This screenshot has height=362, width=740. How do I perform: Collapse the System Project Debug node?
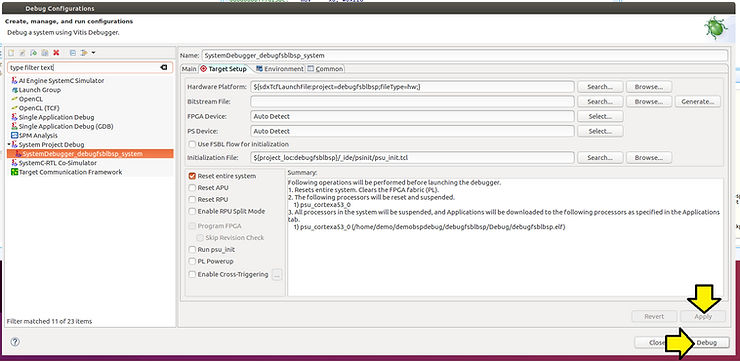[8, 144]
